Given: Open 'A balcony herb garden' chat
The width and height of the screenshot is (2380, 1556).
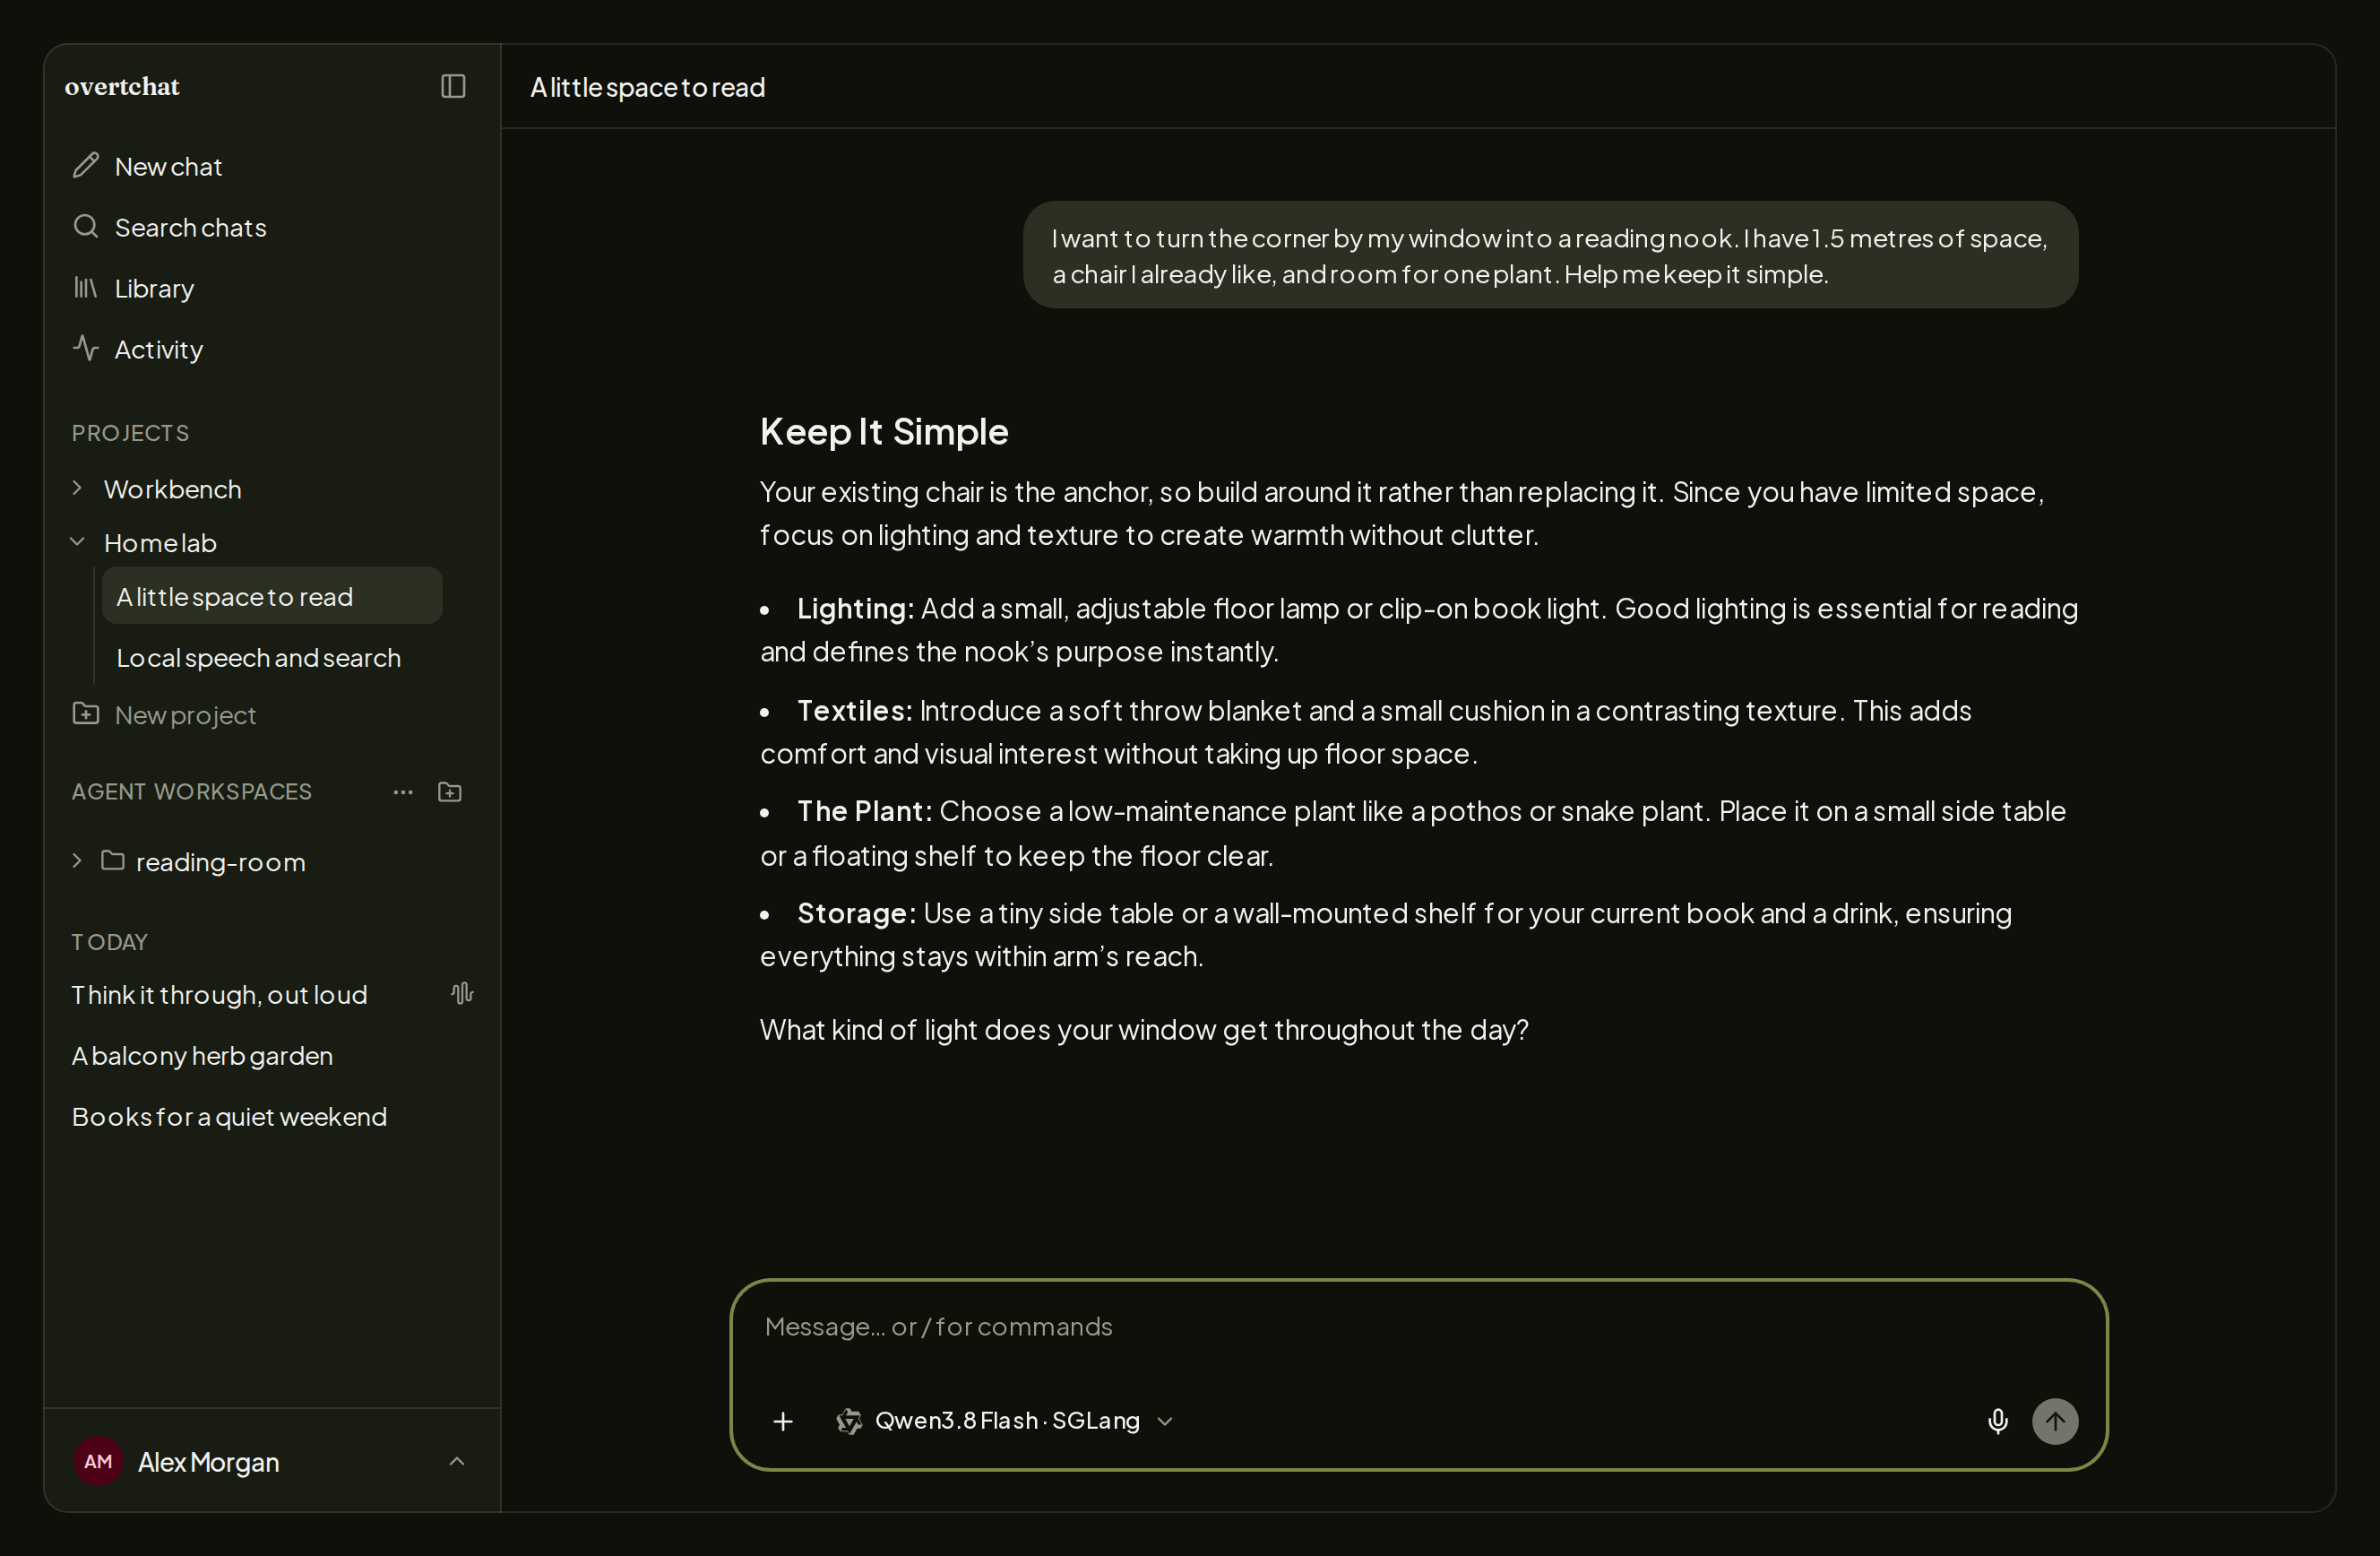Looking at the screenshot, I should [202, 1055].
